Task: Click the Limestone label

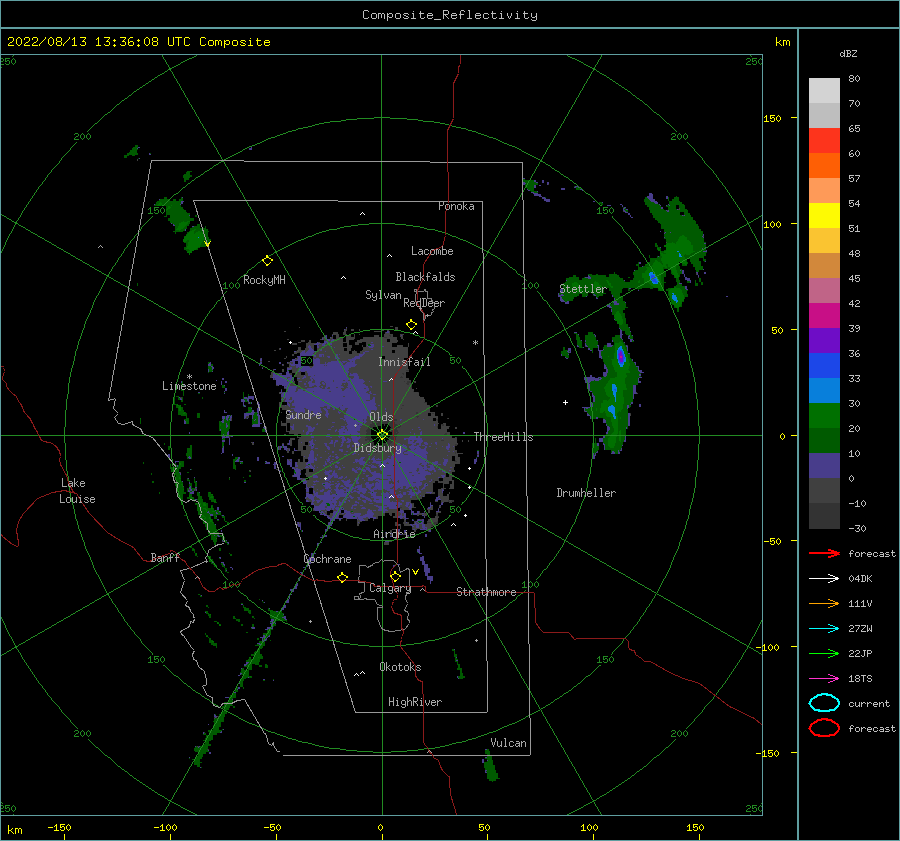Action: tap(189, 386)
